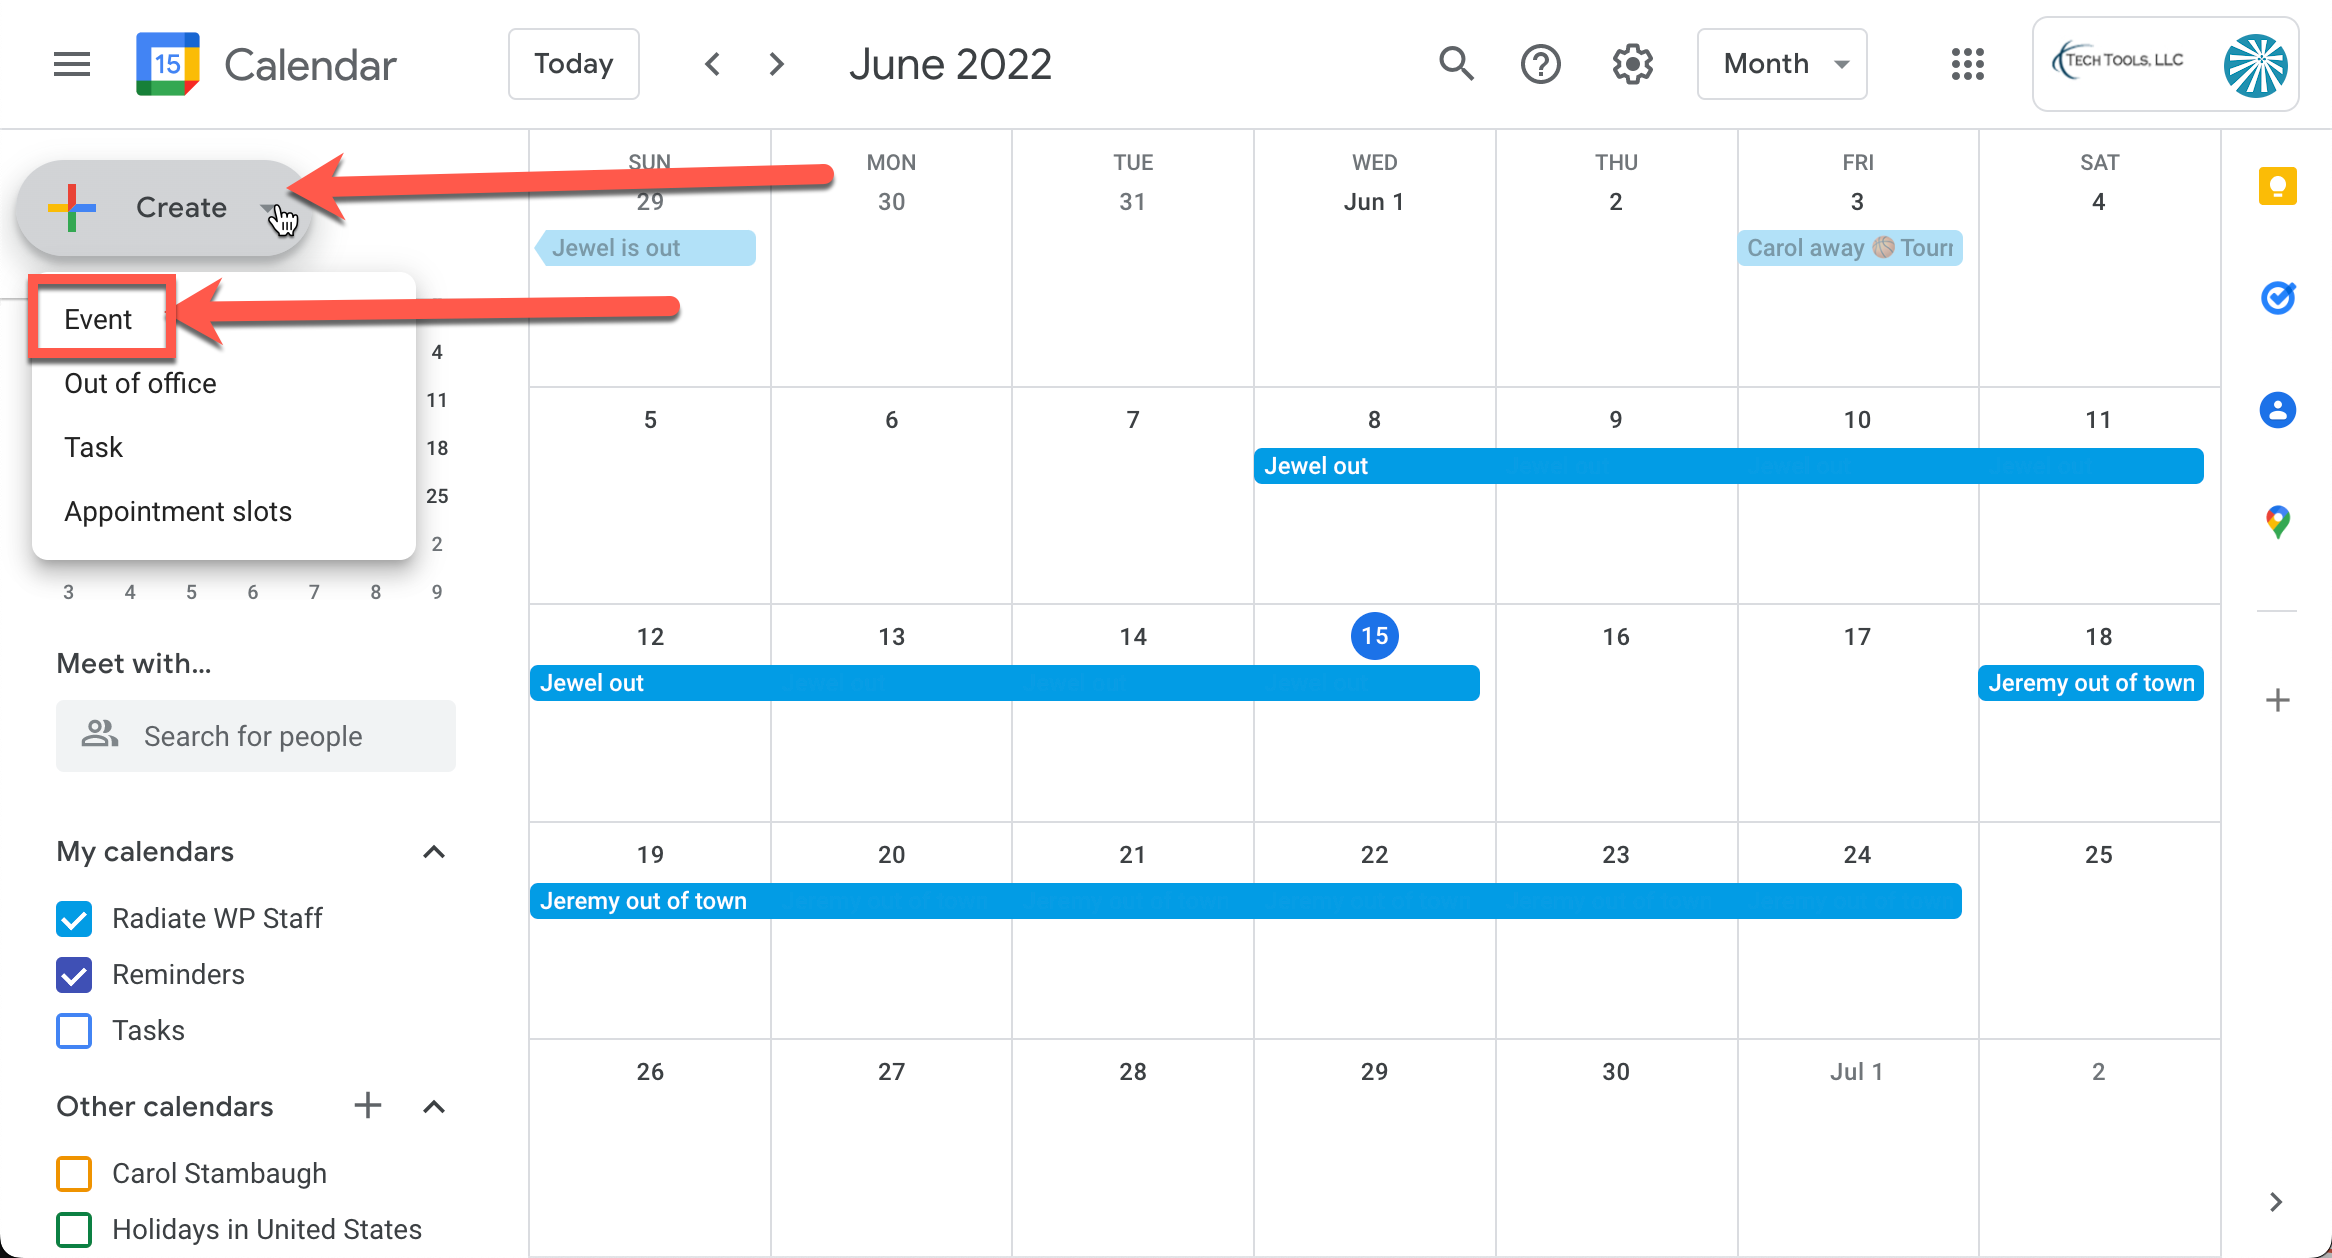Select Event from the Create menu
The width and height of the screenshot is (2332, 1258).
pyautogui.click(x=98, y=319)
